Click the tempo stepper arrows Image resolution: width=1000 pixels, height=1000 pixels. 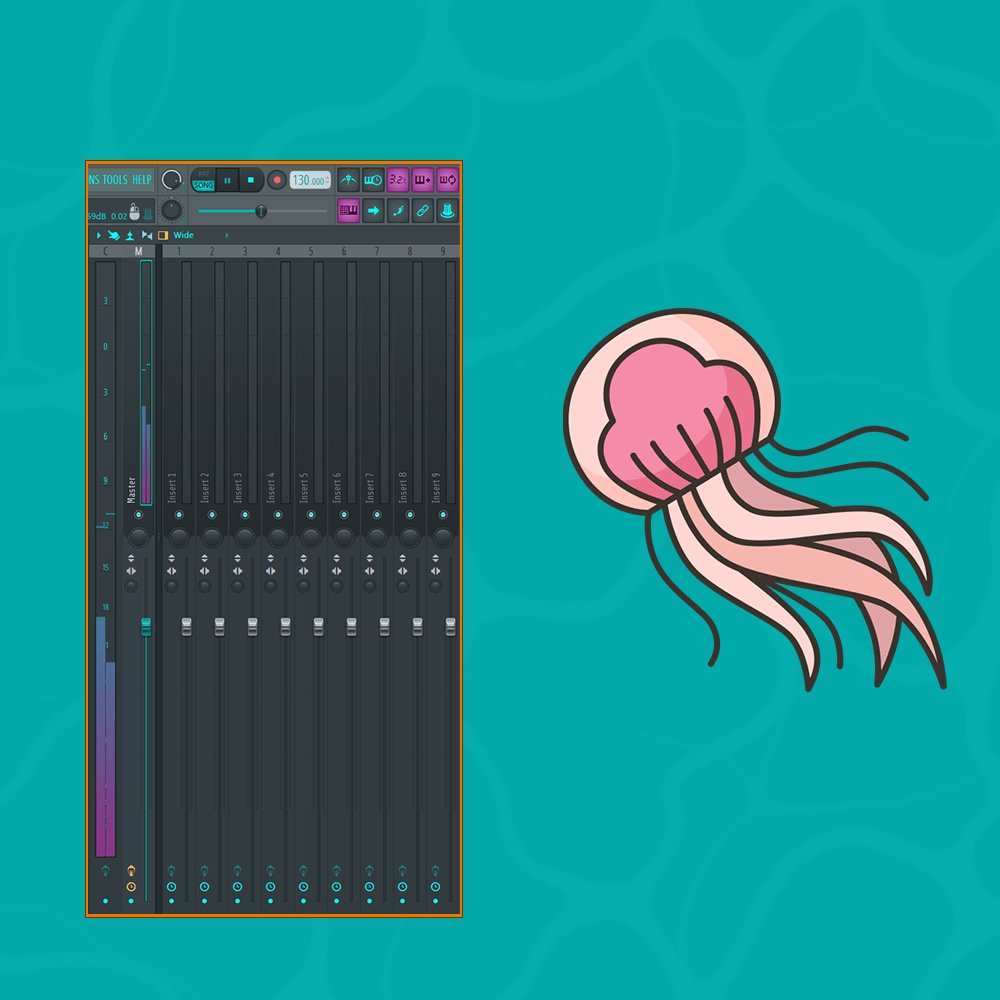pyautogui.click(x=328, y=180)
